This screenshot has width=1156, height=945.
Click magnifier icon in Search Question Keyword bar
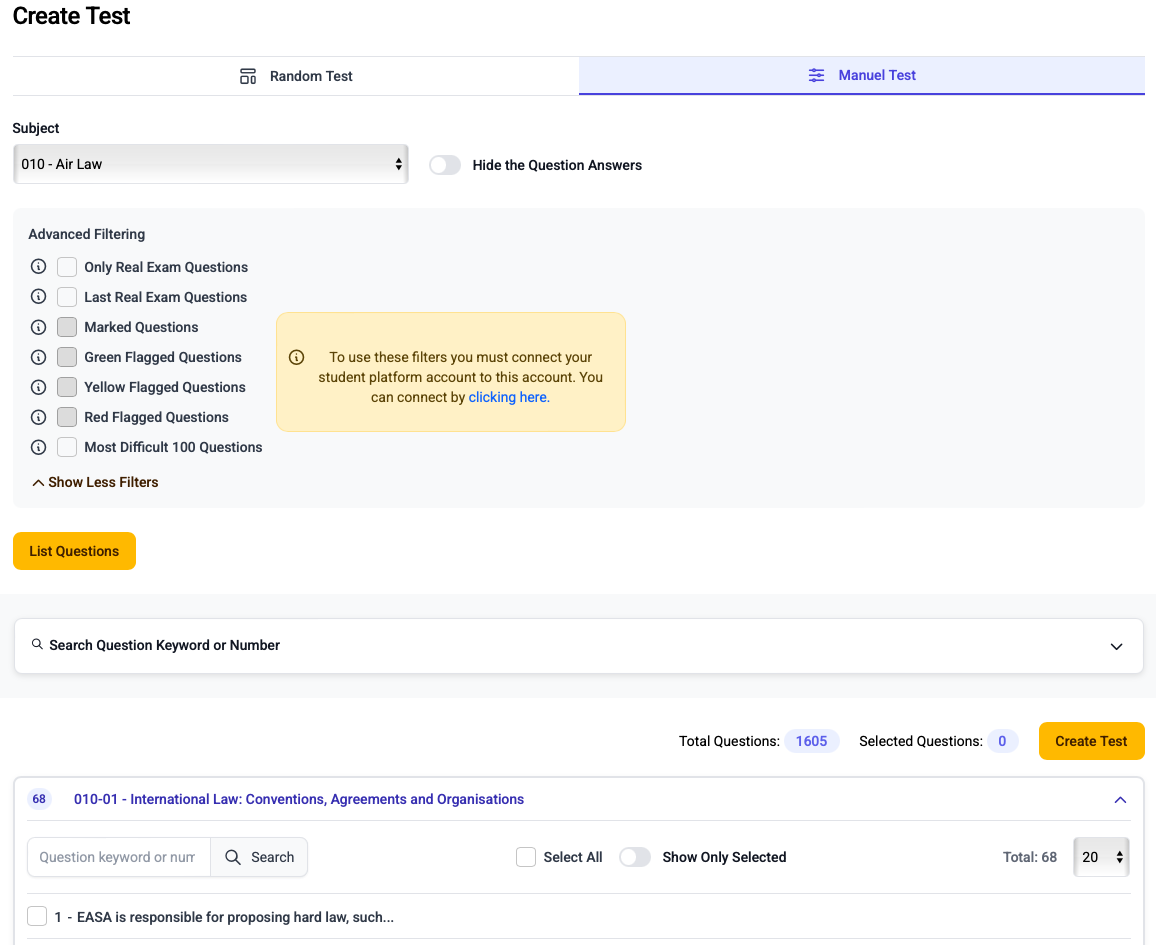point(37,644)
